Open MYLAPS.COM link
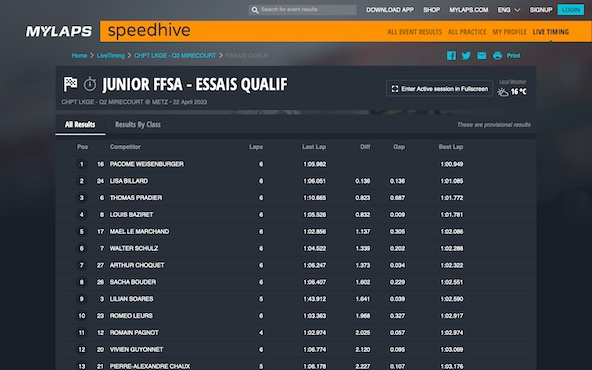Screen dimensions: 592x370 (469, 10)
